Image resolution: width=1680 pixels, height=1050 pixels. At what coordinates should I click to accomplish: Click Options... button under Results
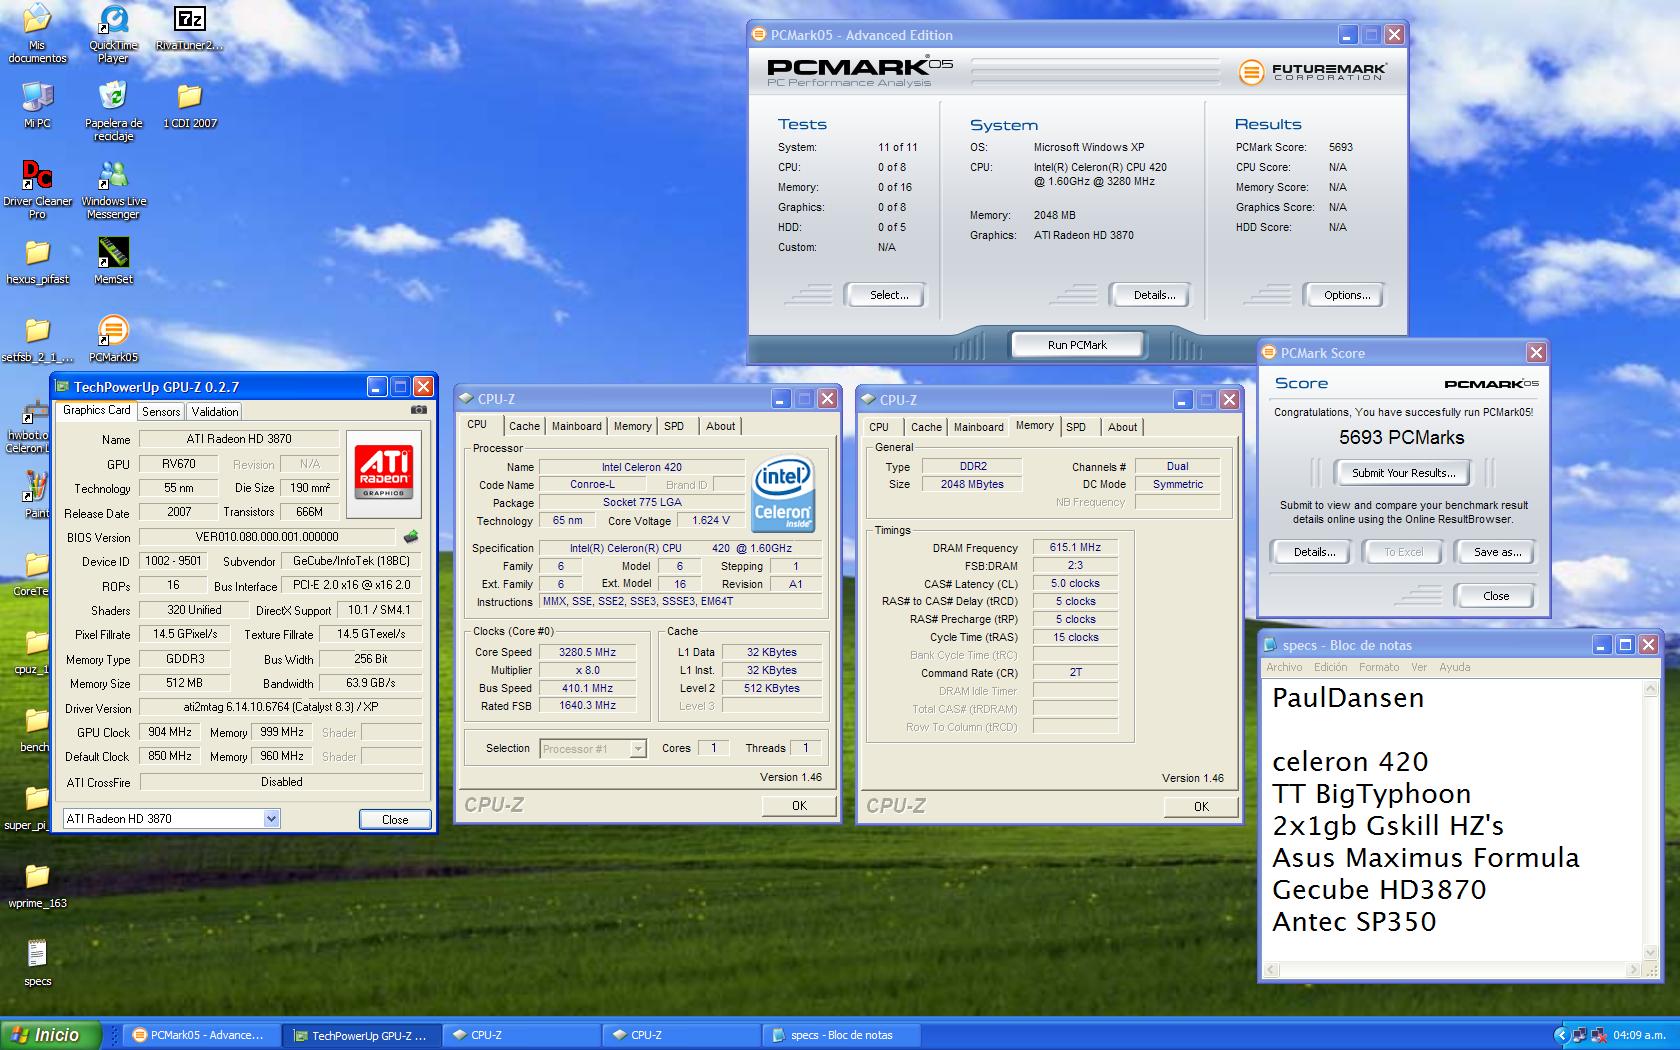(1346, 295)
